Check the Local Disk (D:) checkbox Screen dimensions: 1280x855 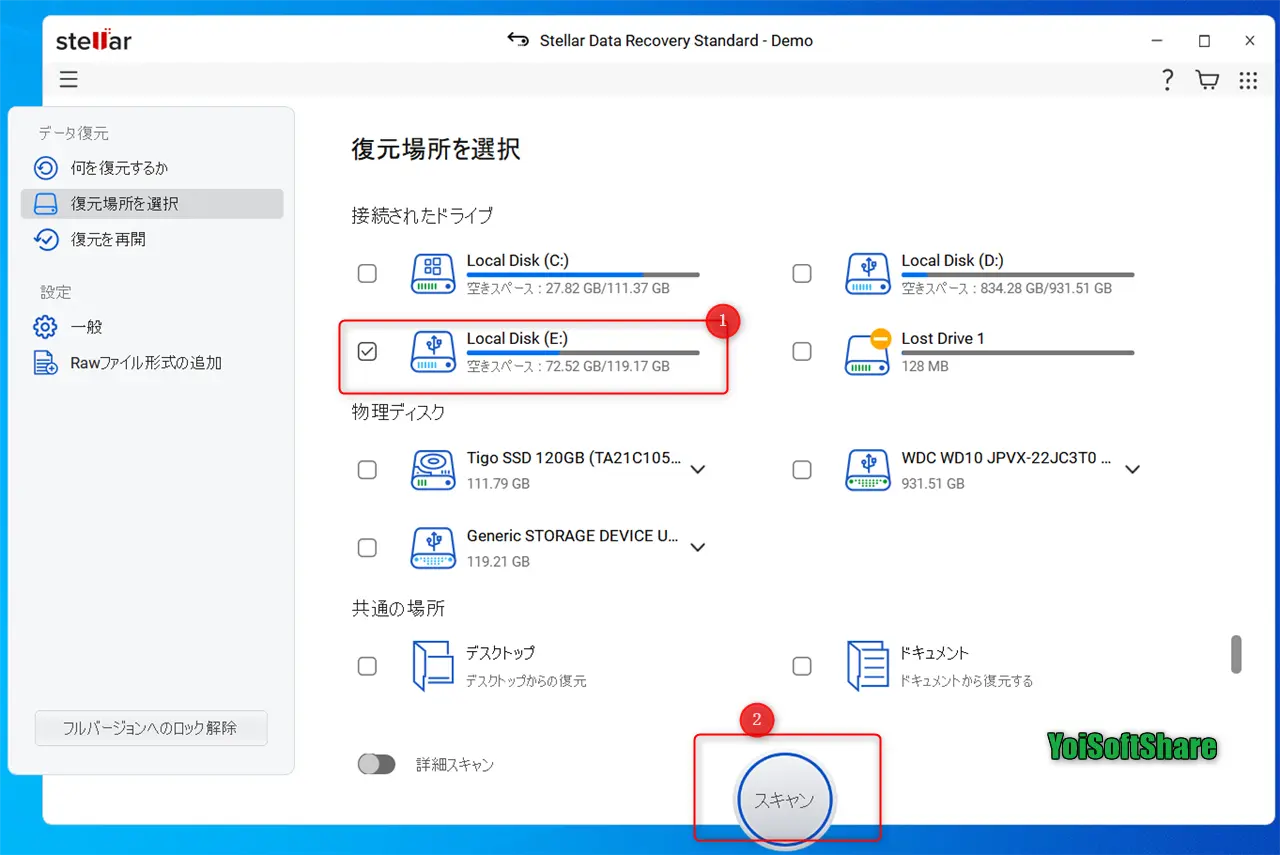(x=802, y=273)
